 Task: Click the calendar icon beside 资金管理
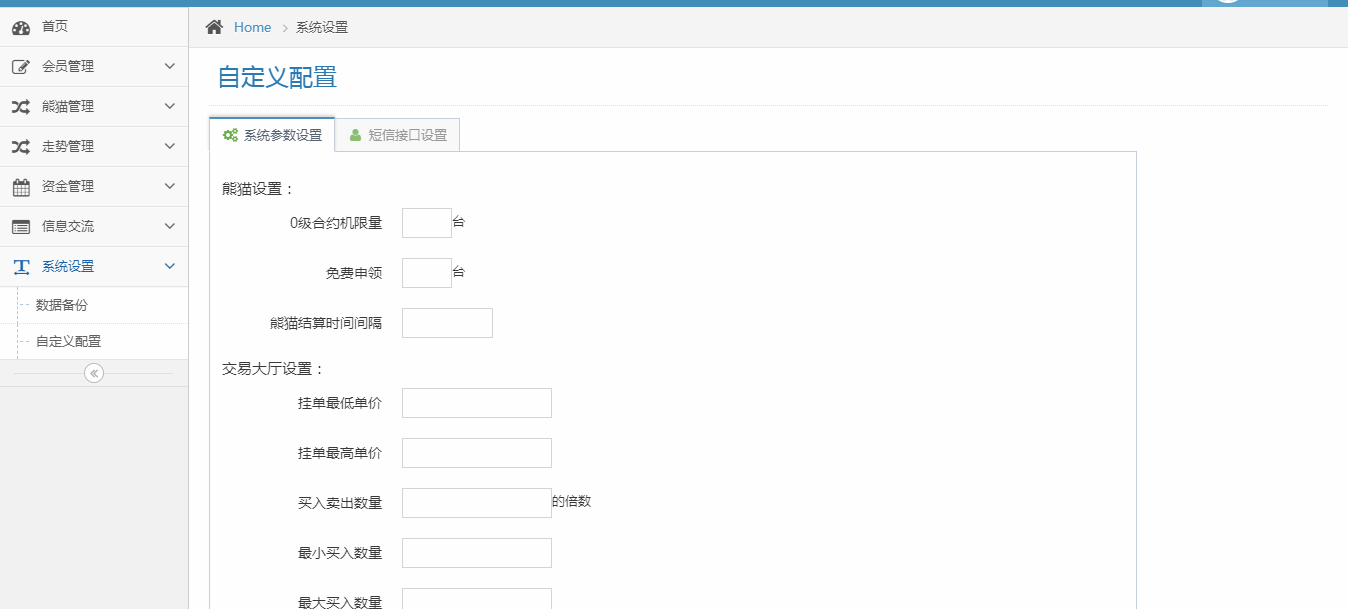(21, 187)
